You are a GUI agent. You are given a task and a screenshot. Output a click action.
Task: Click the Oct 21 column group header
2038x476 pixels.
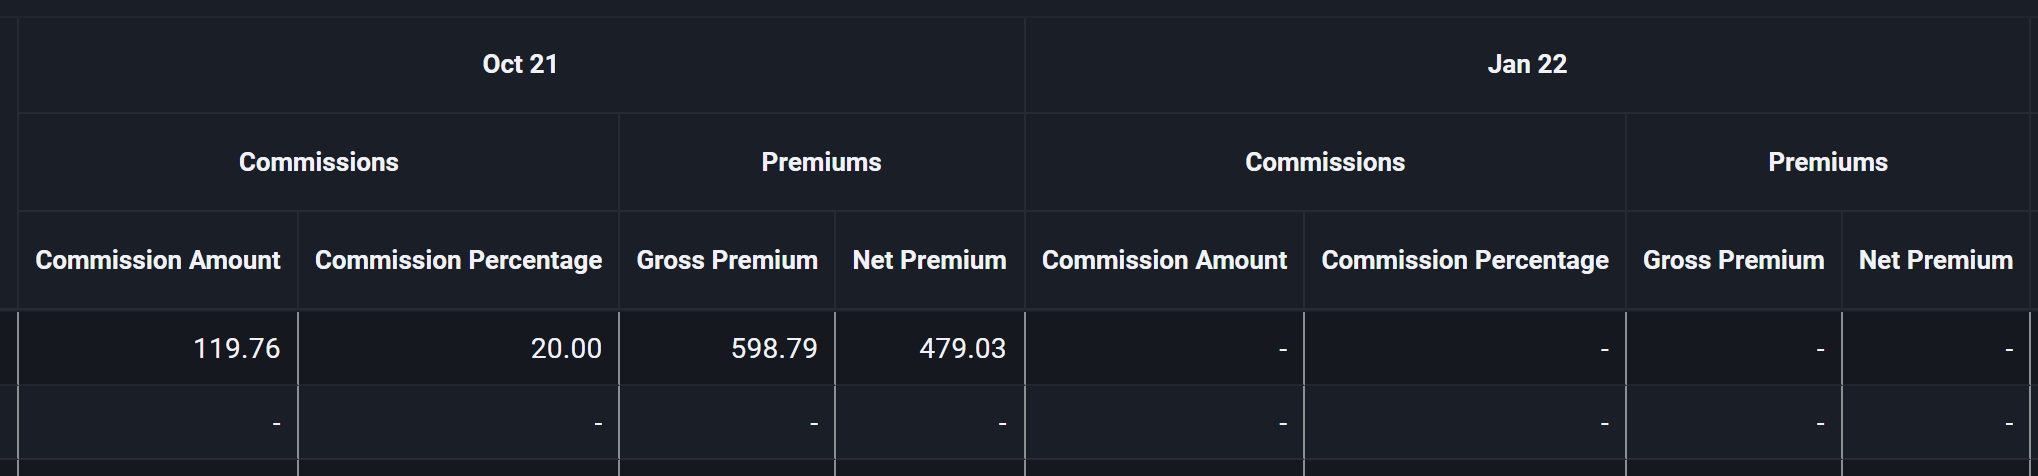click(520, 64)
